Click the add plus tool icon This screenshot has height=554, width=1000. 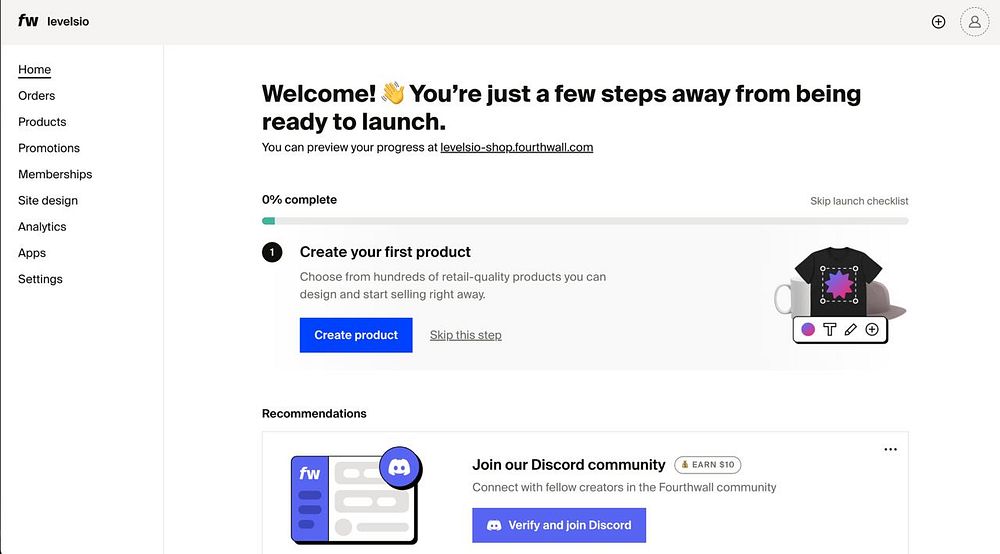pos(872,329)
